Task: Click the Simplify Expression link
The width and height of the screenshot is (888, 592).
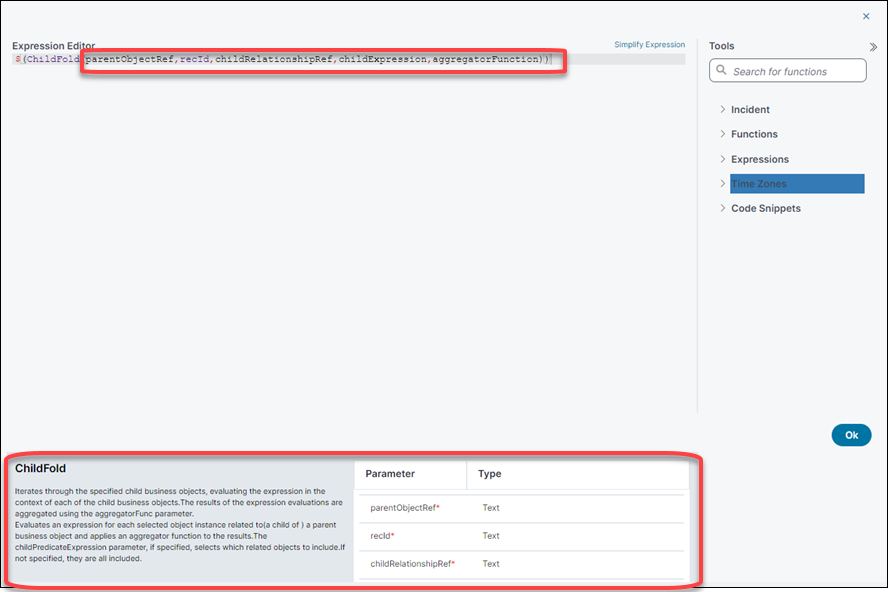Action: (649, 45)
